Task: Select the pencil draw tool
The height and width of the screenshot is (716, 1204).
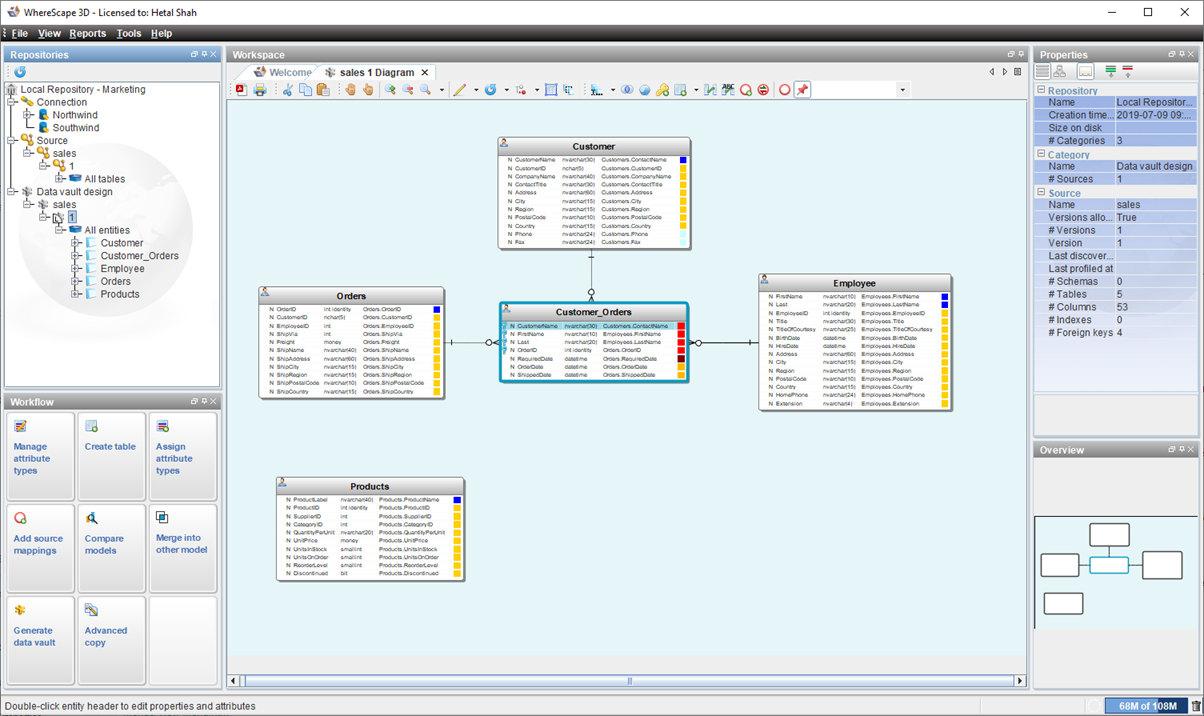Action: [459, 90]
